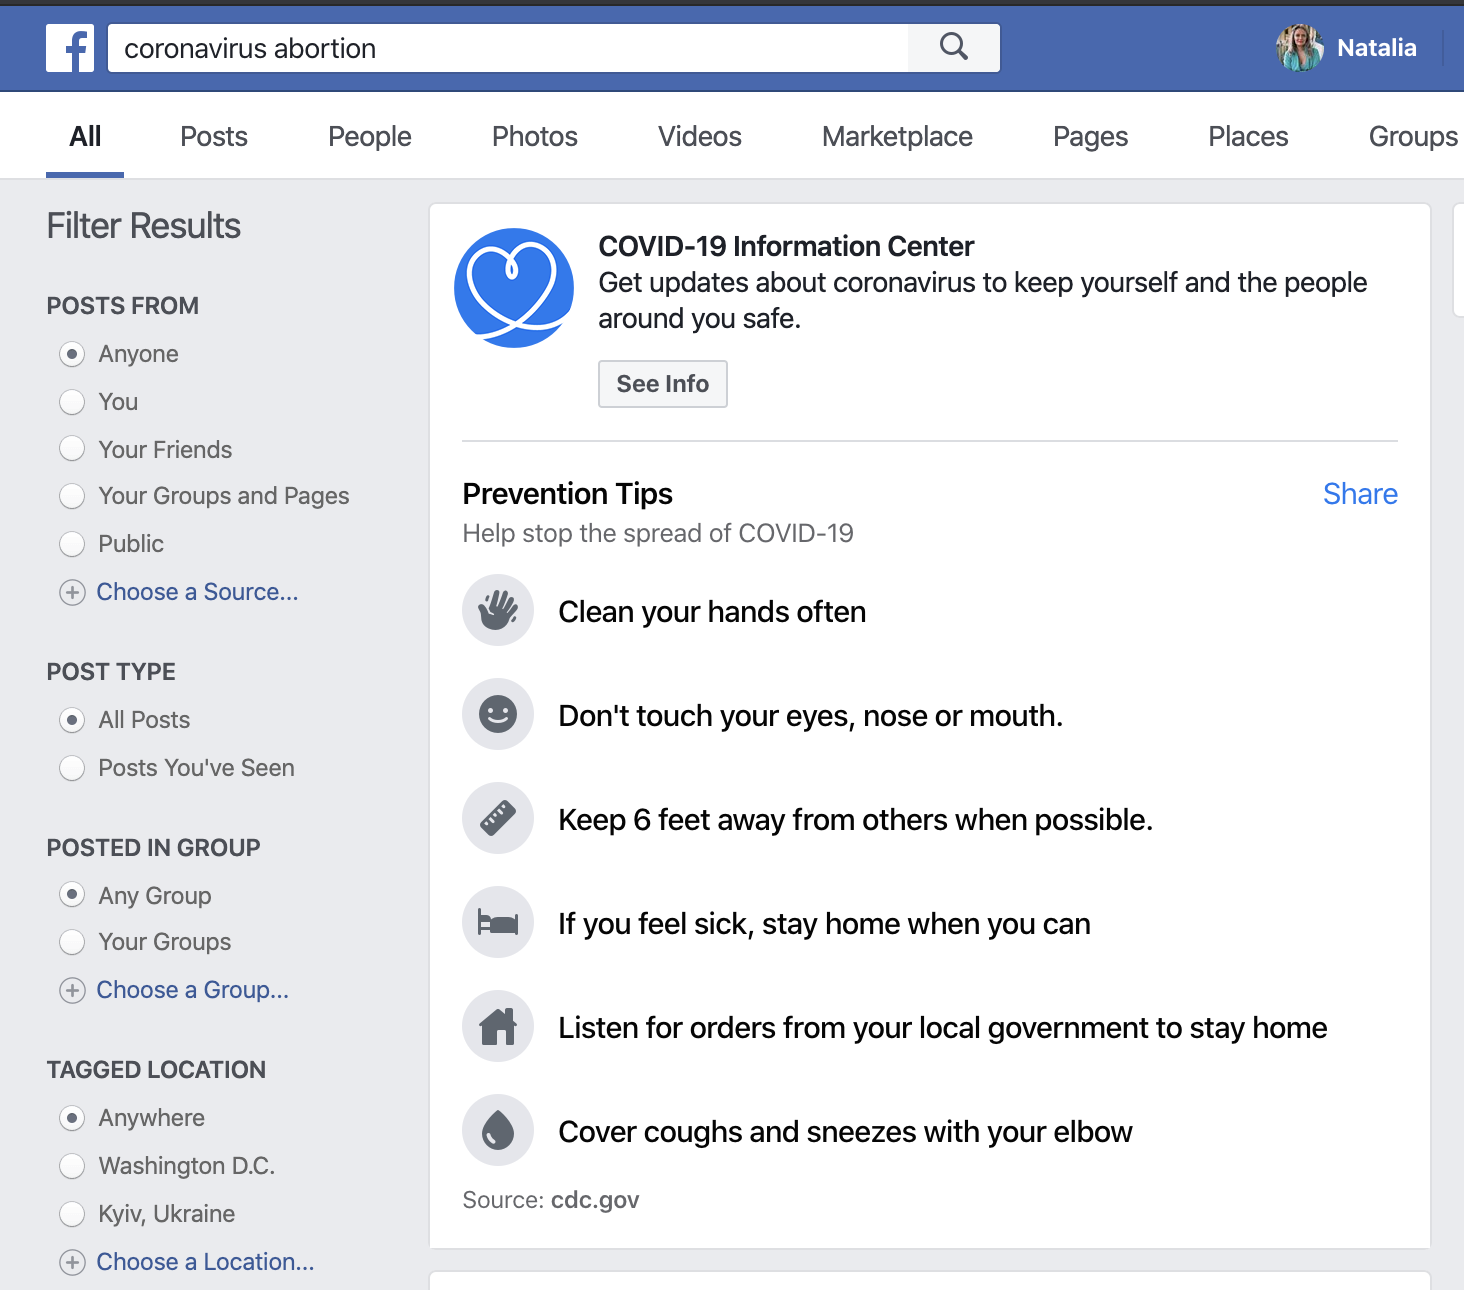
Task: Click the droplet cough icon
Action: [x=498, y=1130]
